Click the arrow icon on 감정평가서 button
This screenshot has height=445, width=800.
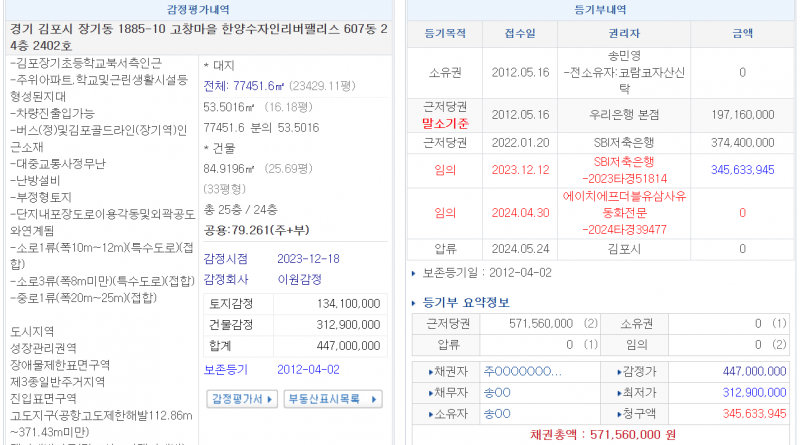[x=270, y=398]
